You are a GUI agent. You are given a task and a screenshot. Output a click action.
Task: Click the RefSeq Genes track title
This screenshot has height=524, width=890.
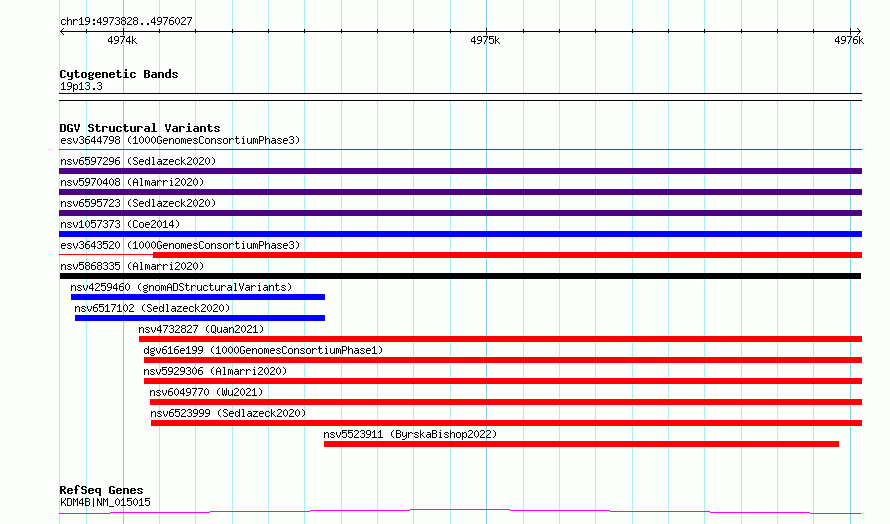tap(101, 490)
